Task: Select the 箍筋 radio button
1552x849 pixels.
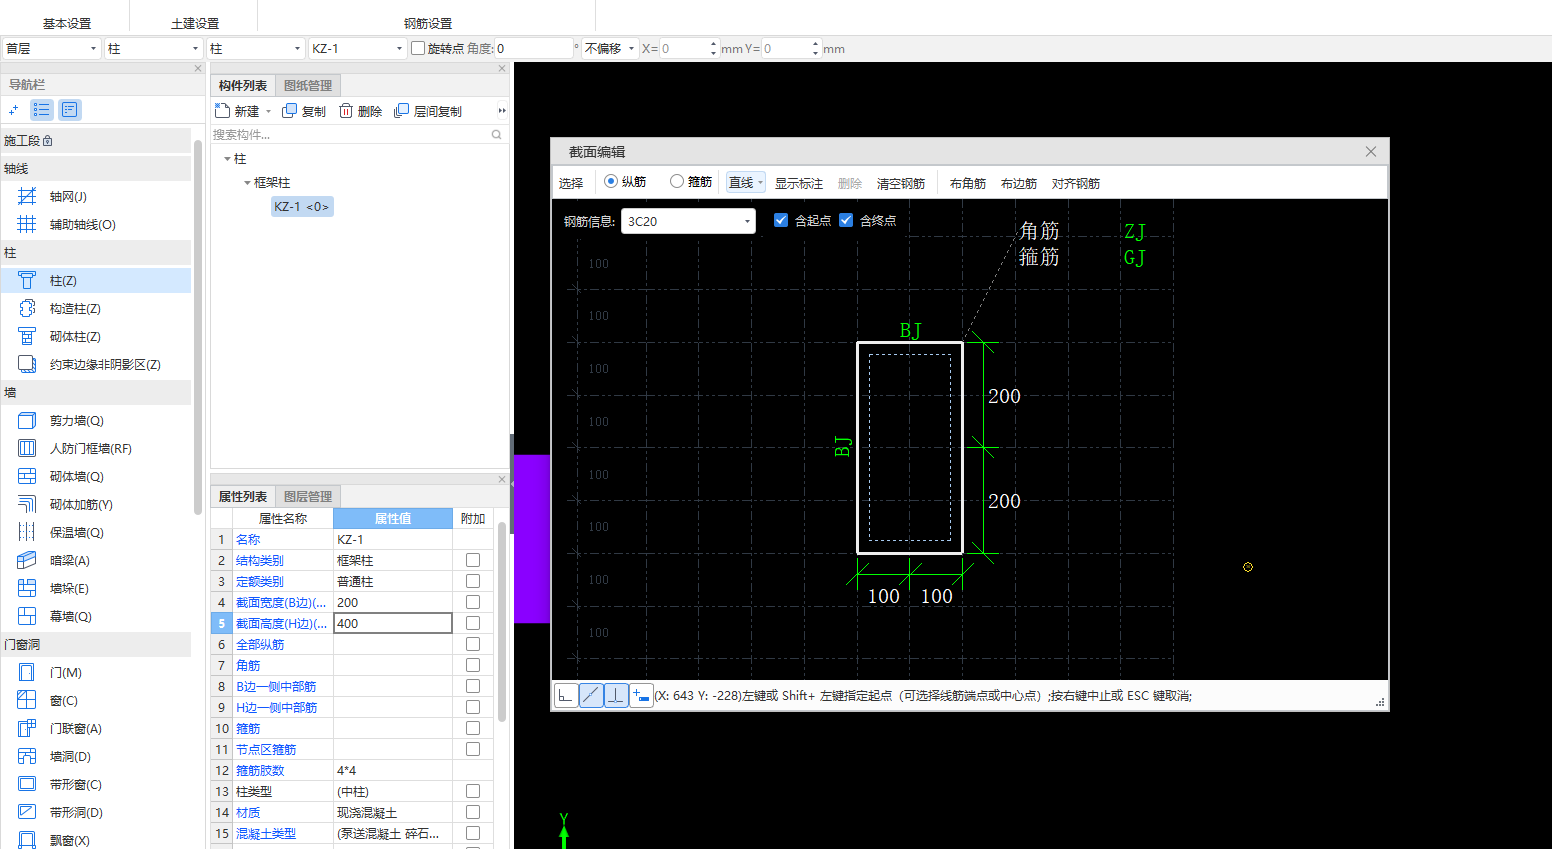Action: (x=677, y=182)
